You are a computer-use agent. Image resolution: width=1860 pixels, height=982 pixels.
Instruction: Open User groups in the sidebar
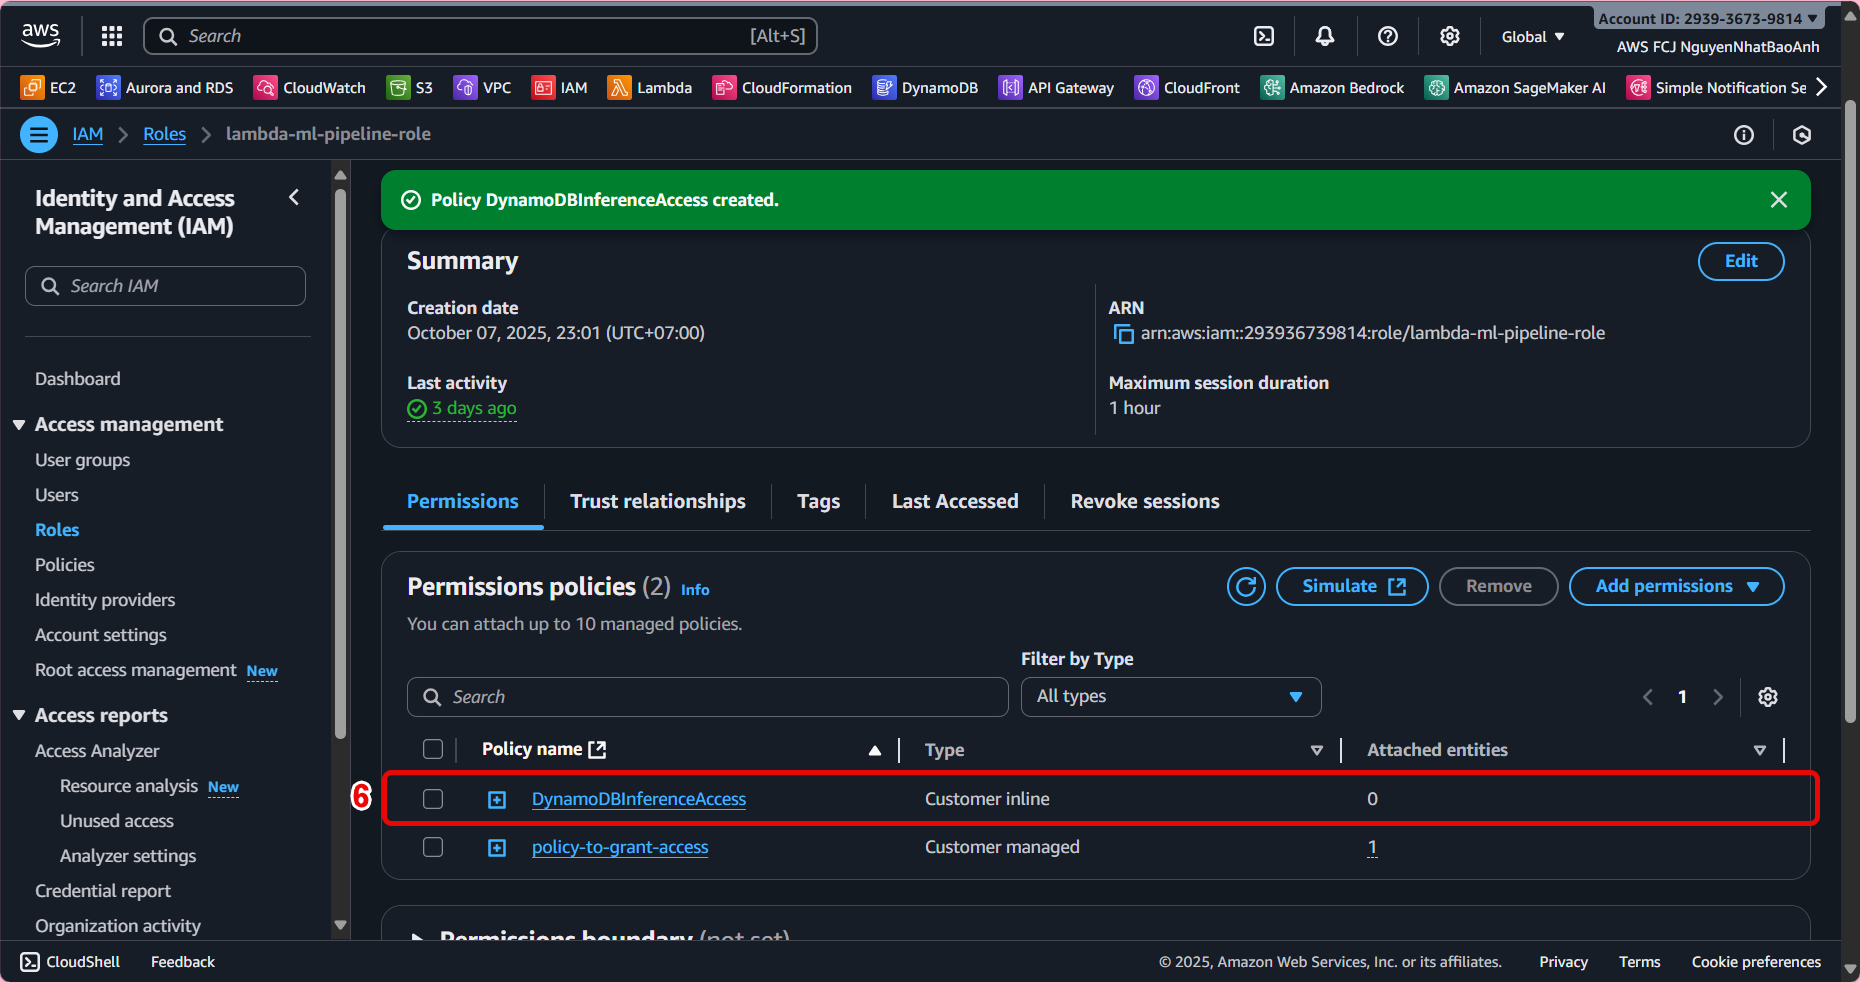click(x=83, y=460)
